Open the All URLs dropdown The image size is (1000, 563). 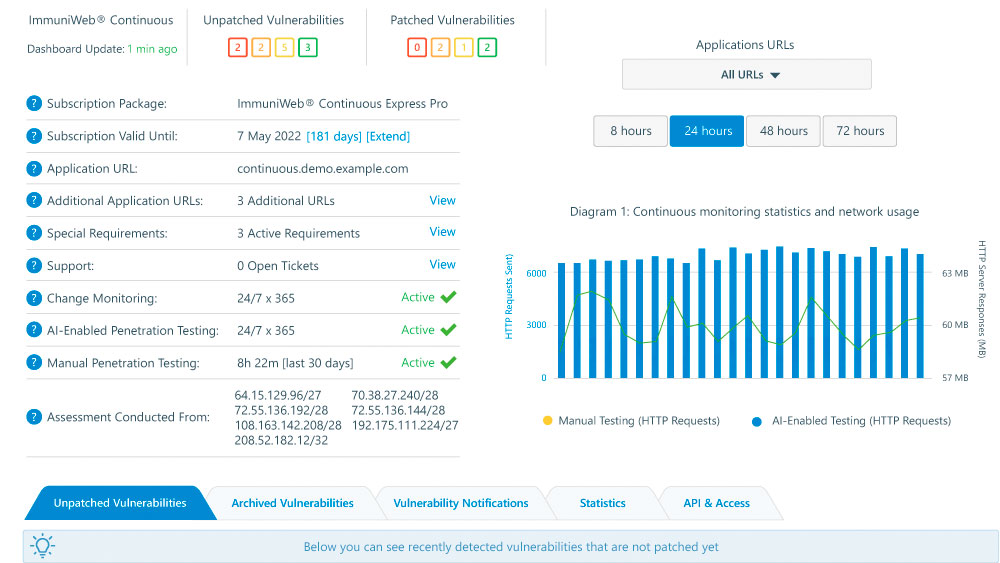[x=746, y=75]
